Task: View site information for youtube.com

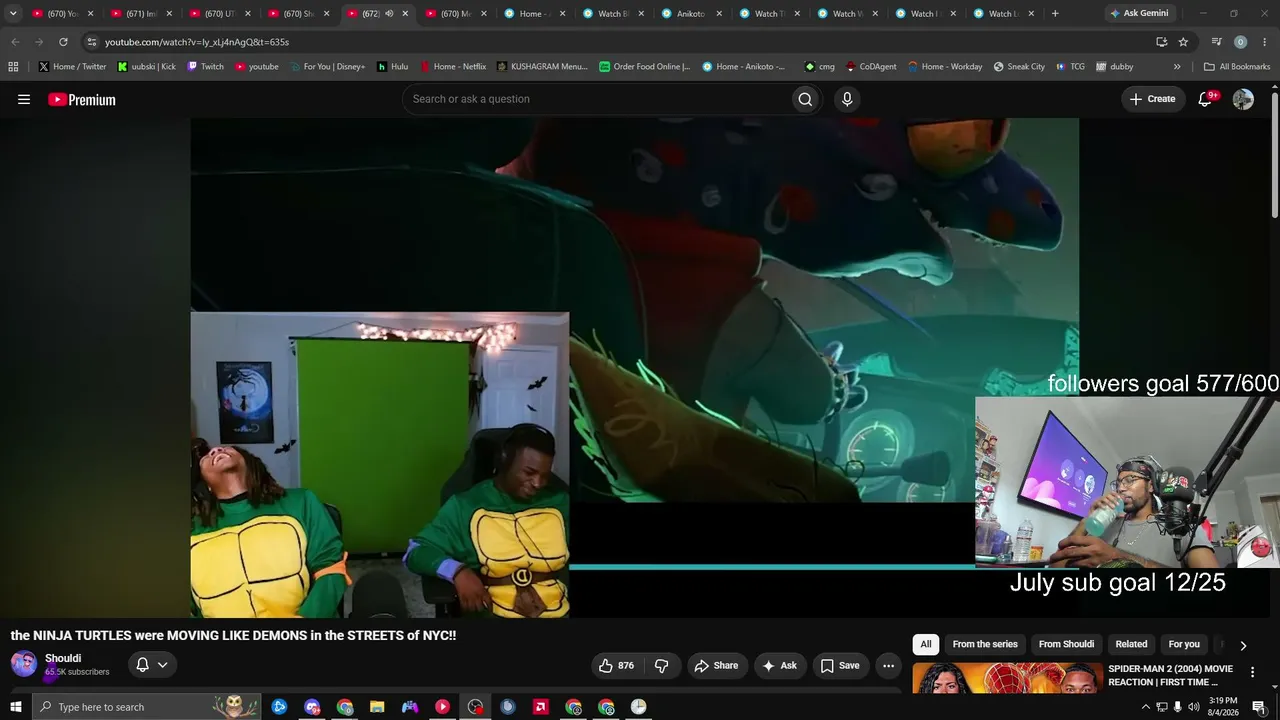Action: [92, 42]
